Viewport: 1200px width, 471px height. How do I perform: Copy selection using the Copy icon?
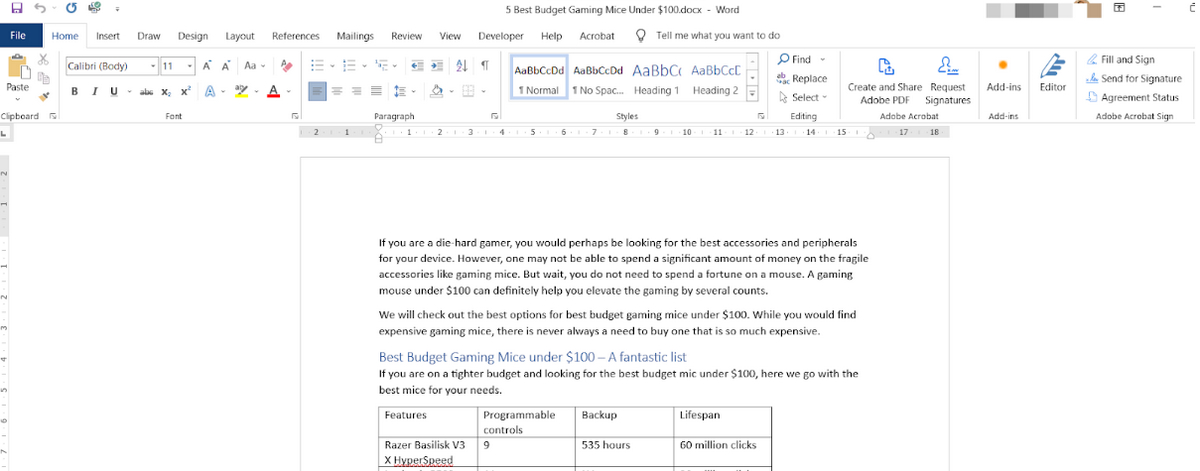[43, 78]
